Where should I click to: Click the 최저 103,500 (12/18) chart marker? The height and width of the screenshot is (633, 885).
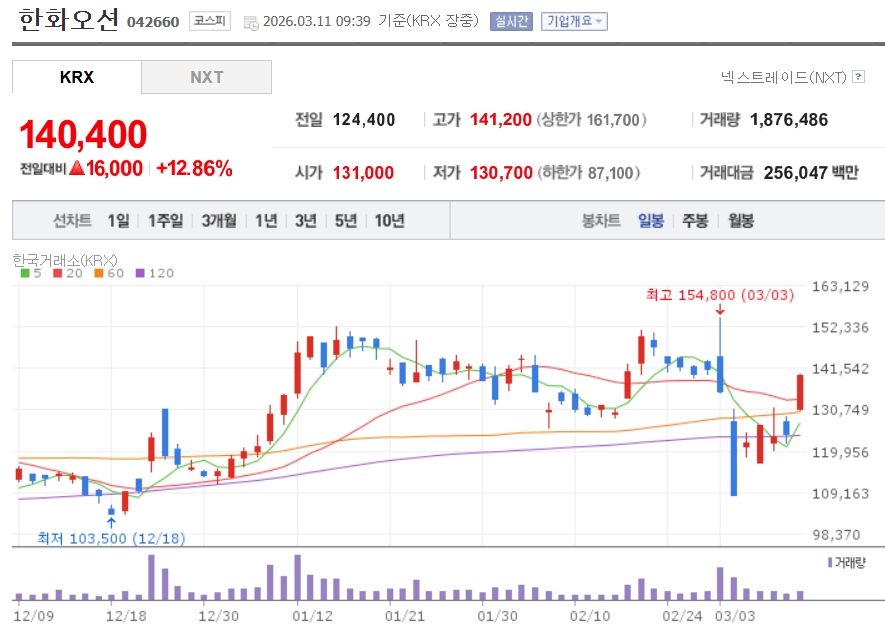111,538
